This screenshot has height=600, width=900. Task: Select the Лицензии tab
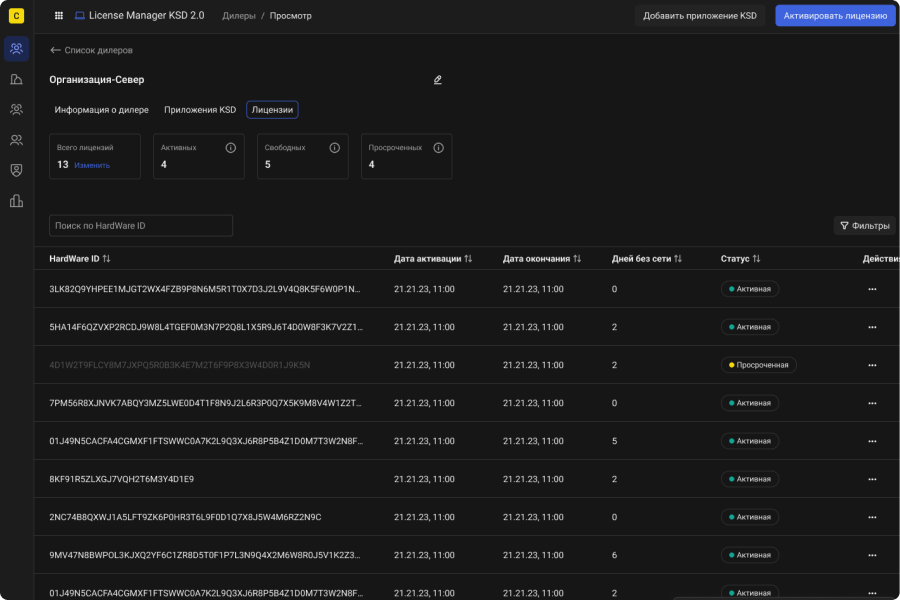(x=272, y=110)
